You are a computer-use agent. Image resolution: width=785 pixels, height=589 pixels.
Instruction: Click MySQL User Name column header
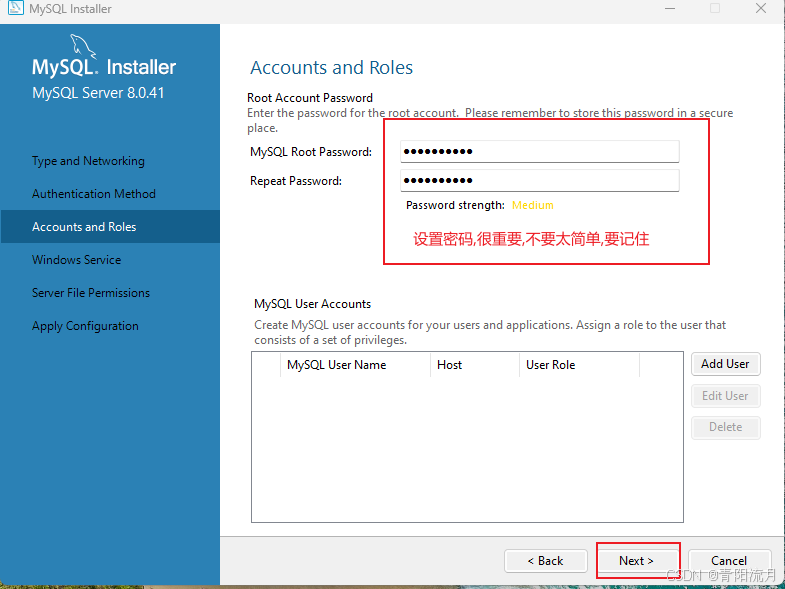(355, 365)
